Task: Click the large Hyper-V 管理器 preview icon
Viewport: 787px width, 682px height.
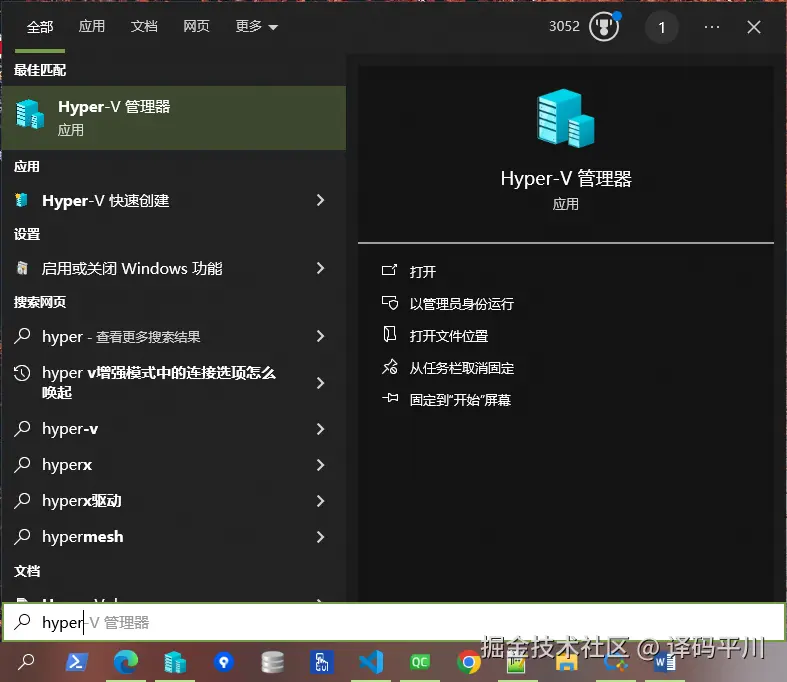Action: (x=566, y=118)
